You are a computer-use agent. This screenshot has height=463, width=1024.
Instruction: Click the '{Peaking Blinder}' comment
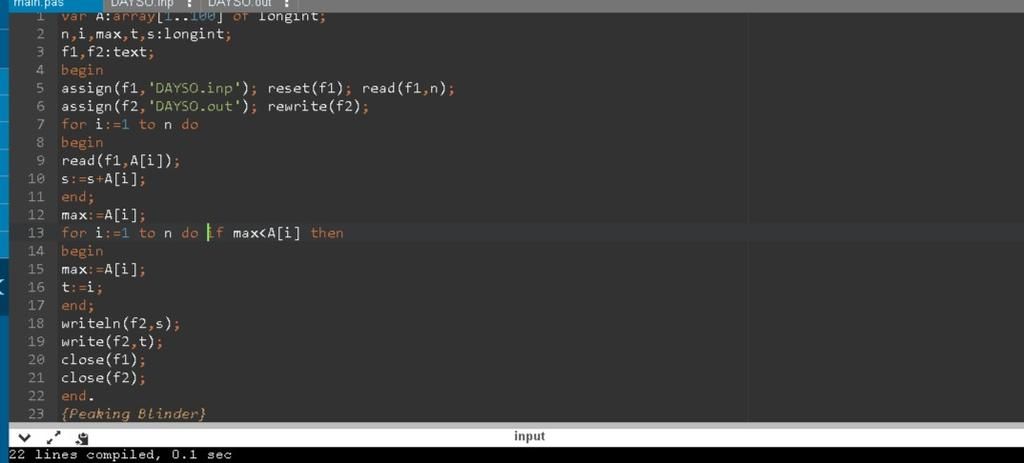click(133, 414)
